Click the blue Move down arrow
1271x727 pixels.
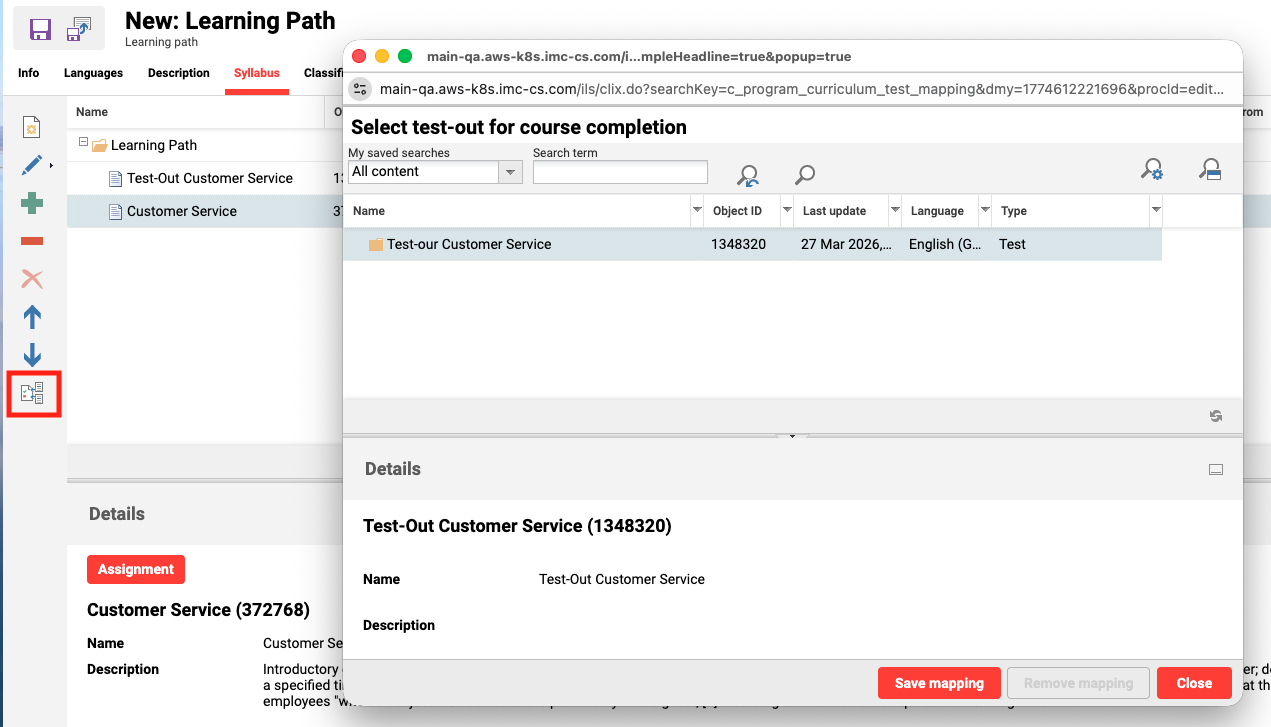coord(32,355)
